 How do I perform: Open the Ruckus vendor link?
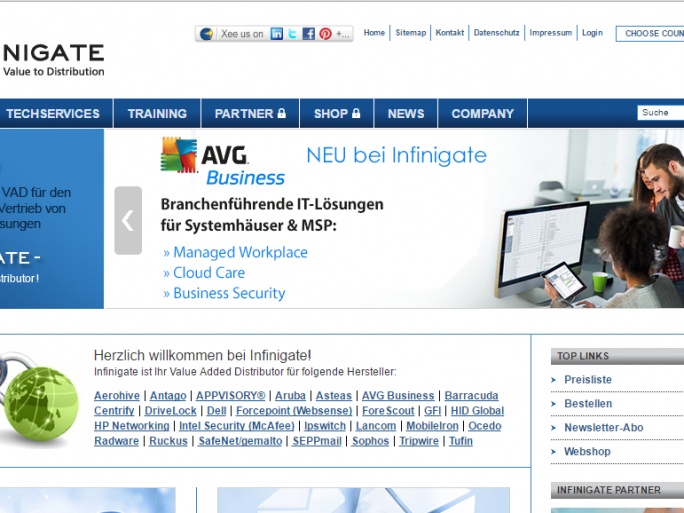tap(168, 441)
